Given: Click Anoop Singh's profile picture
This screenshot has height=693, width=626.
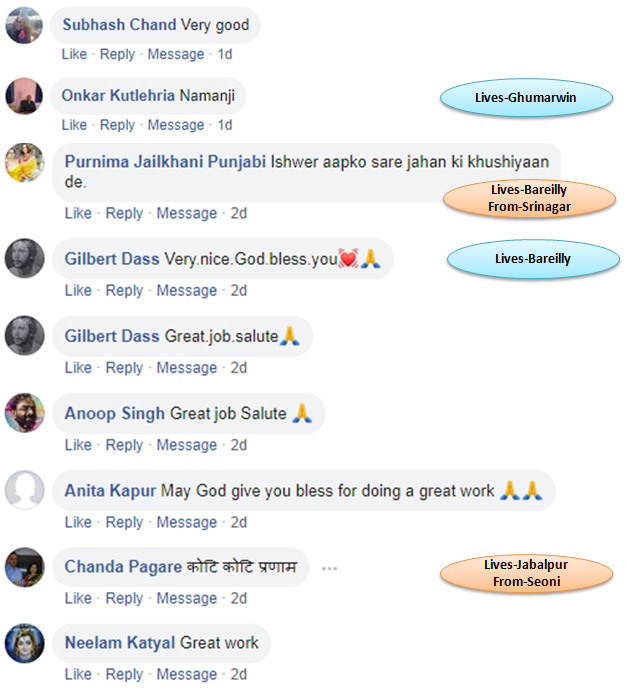Looking at the screenshot, I should [24, 413].
